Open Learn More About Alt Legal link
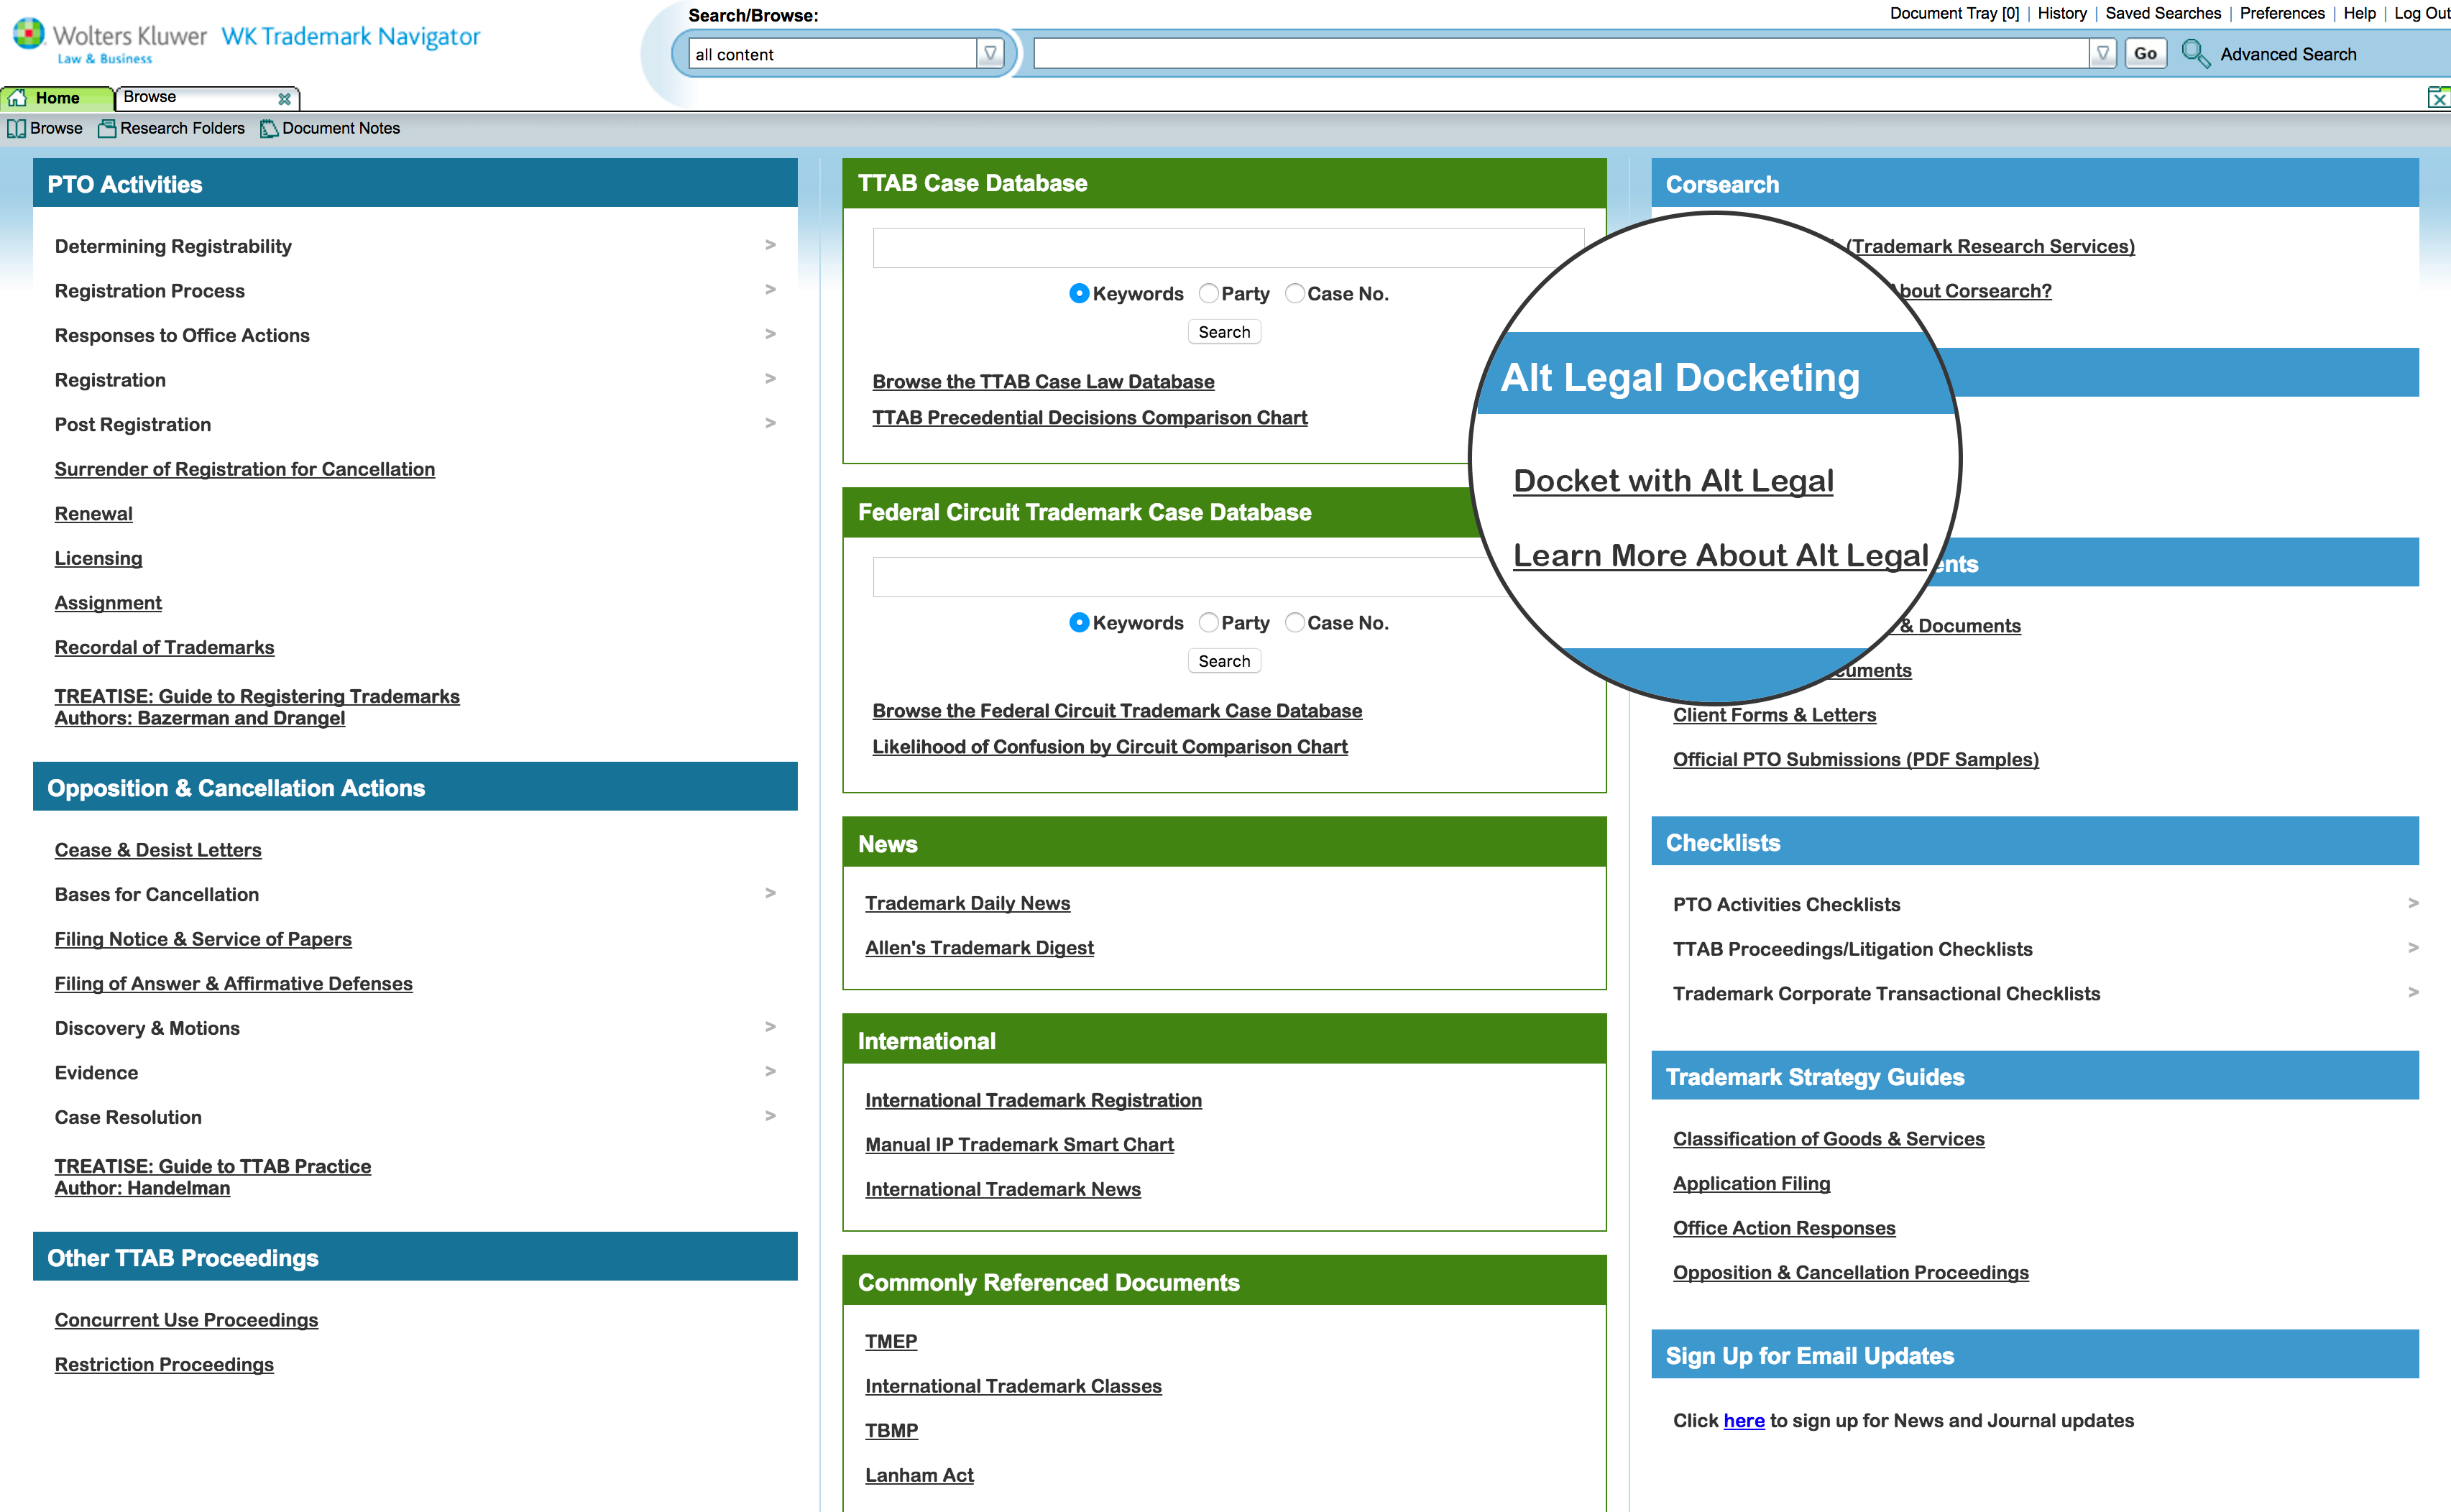Viewport: 2451px width, 1512px height. (x=1721, y=555)
